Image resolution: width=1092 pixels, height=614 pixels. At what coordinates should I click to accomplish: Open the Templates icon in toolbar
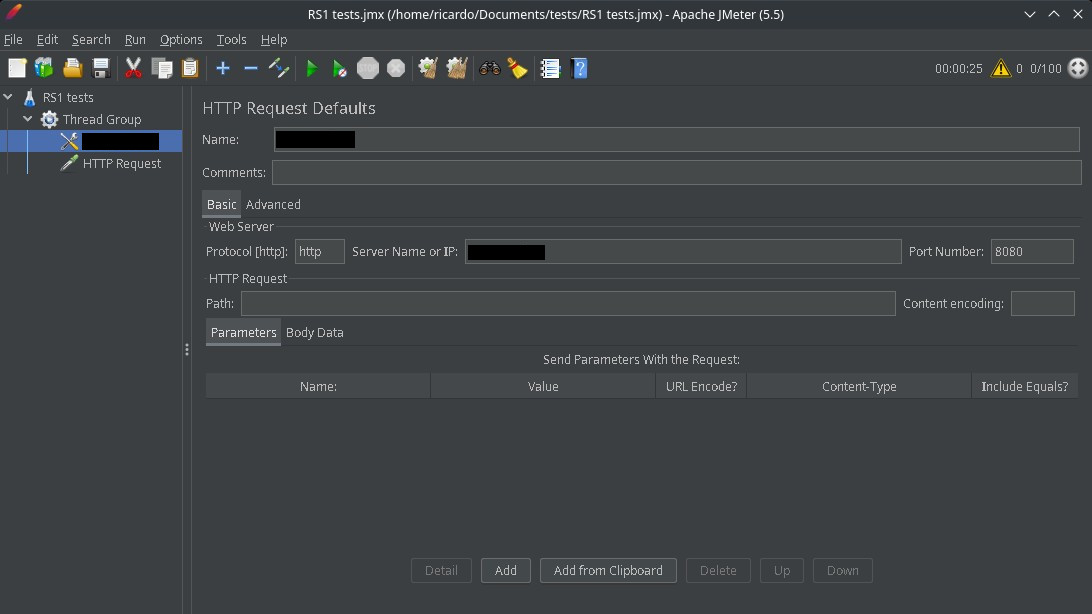point(44,68)
